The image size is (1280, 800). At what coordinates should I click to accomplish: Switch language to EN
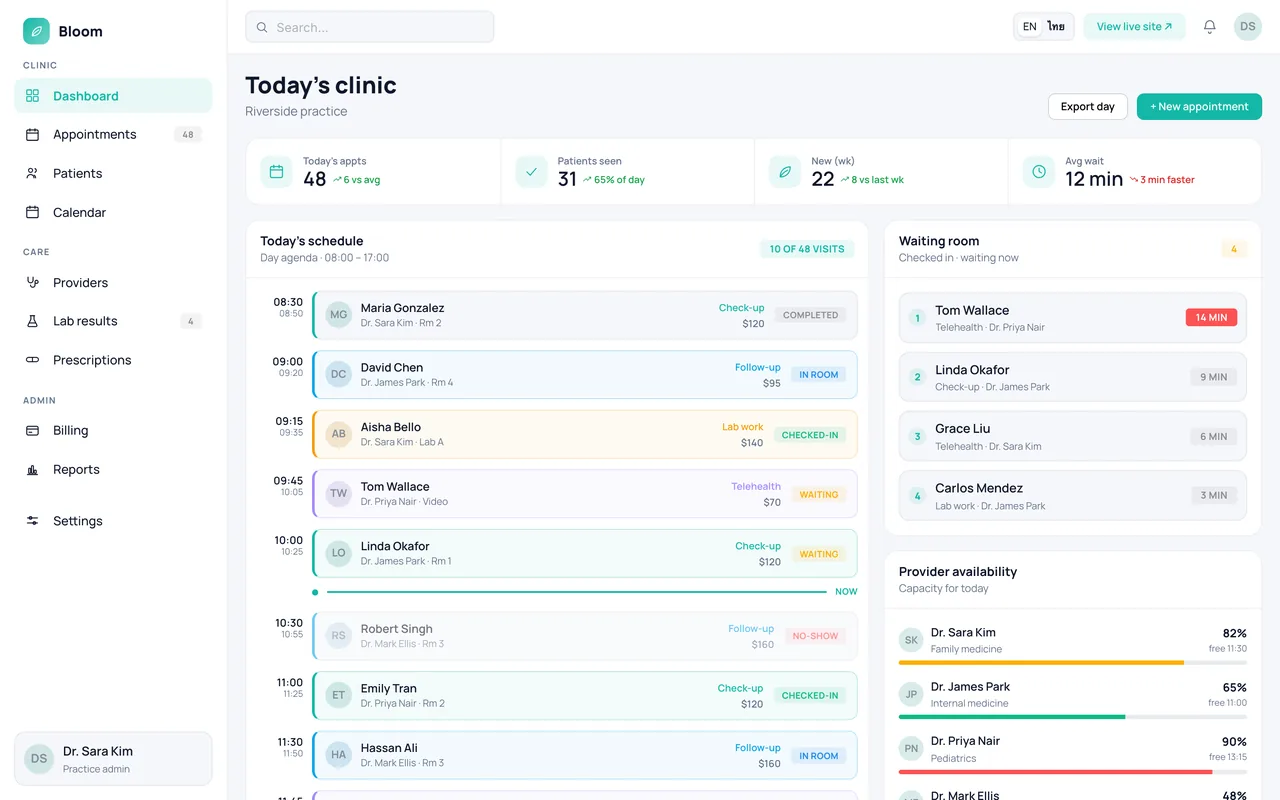coord(1030,27)
